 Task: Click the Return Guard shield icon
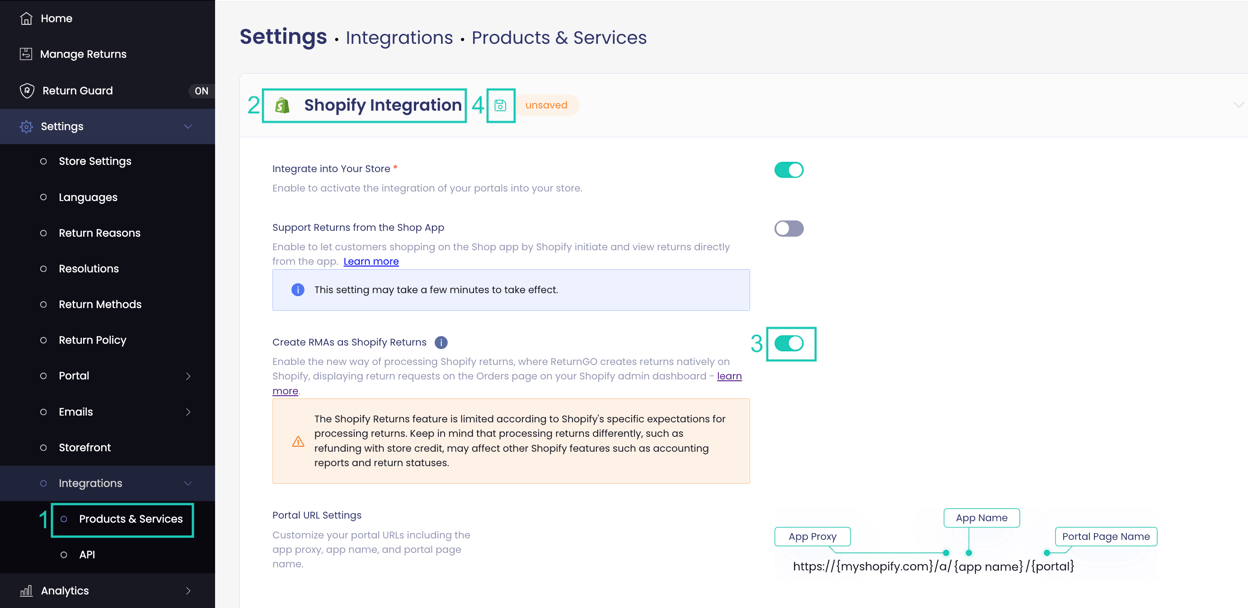[x=25, y=90]
